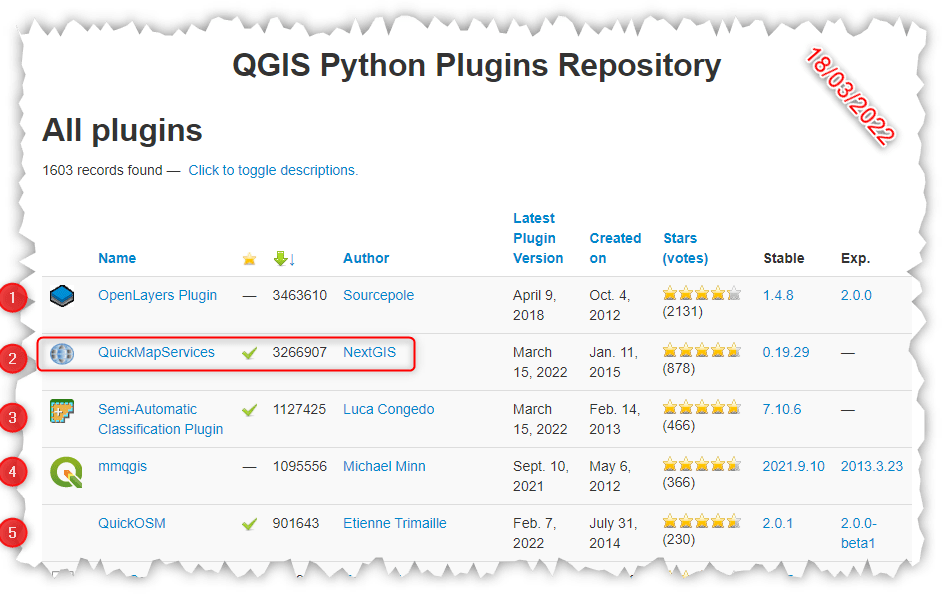Sort the table by Name column
The image size is (942, 594).
tap(117, 258)
